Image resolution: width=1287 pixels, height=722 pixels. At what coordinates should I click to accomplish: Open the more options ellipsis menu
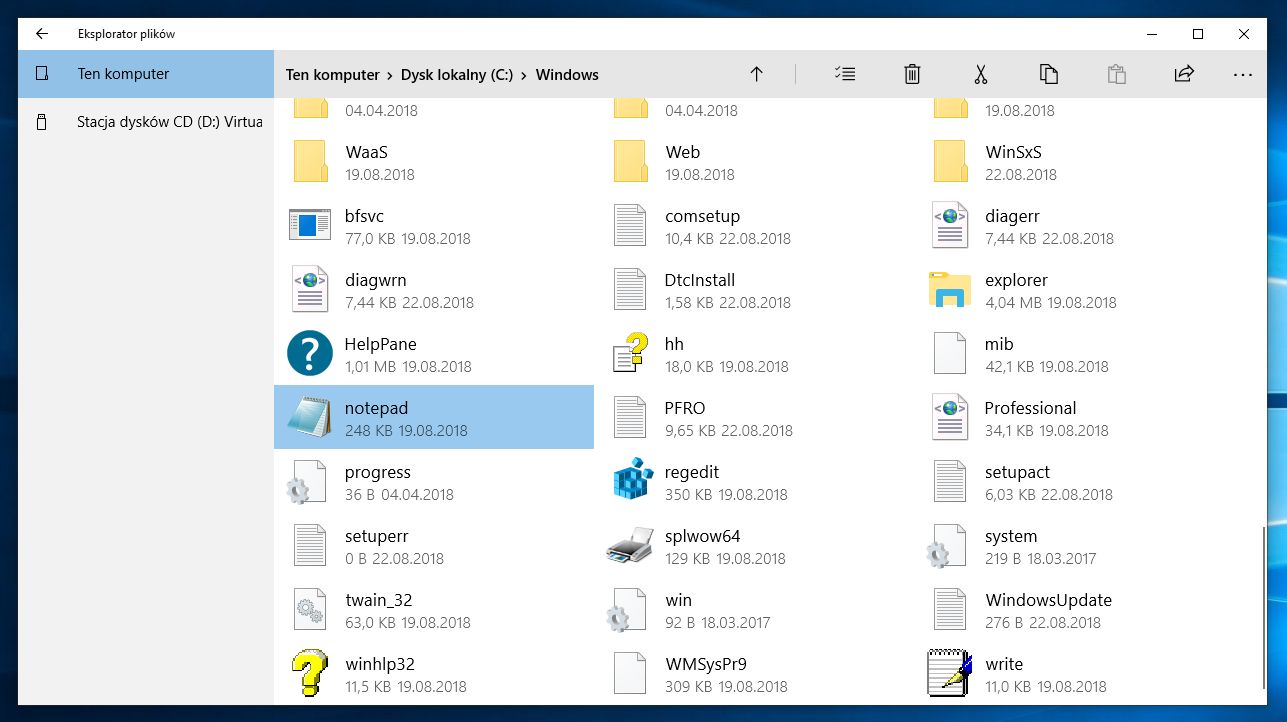click(1242, 74)
